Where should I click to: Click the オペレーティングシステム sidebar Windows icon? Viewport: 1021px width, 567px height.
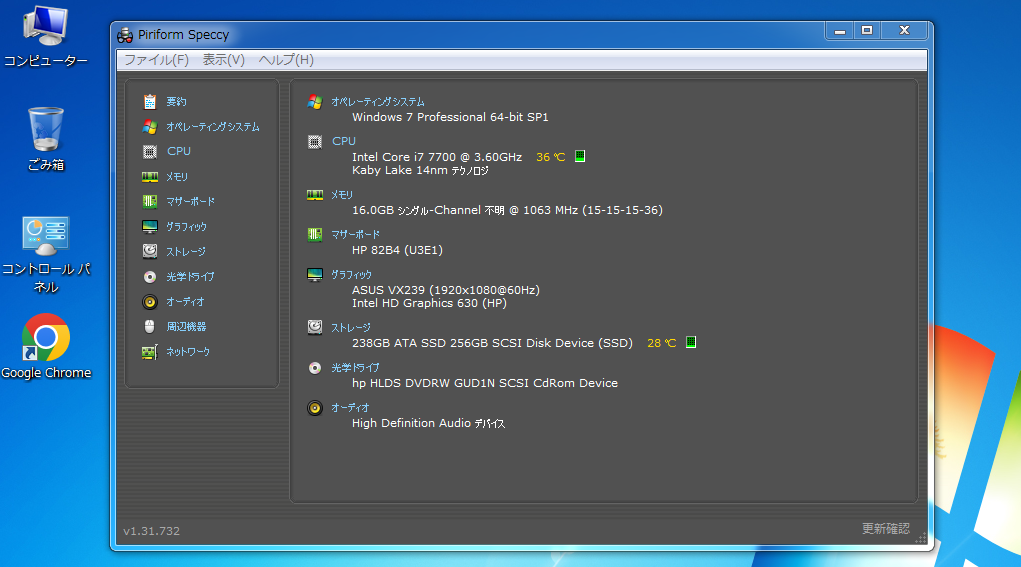pyautogui.click(x=150, y=126)
